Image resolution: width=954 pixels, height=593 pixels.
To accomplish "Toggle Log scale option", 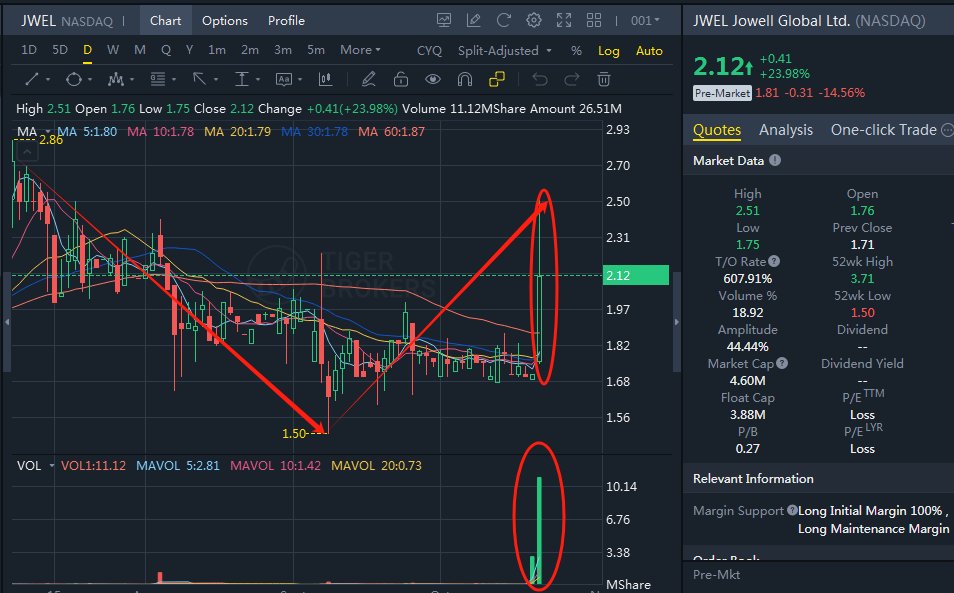I will [608, 51].
